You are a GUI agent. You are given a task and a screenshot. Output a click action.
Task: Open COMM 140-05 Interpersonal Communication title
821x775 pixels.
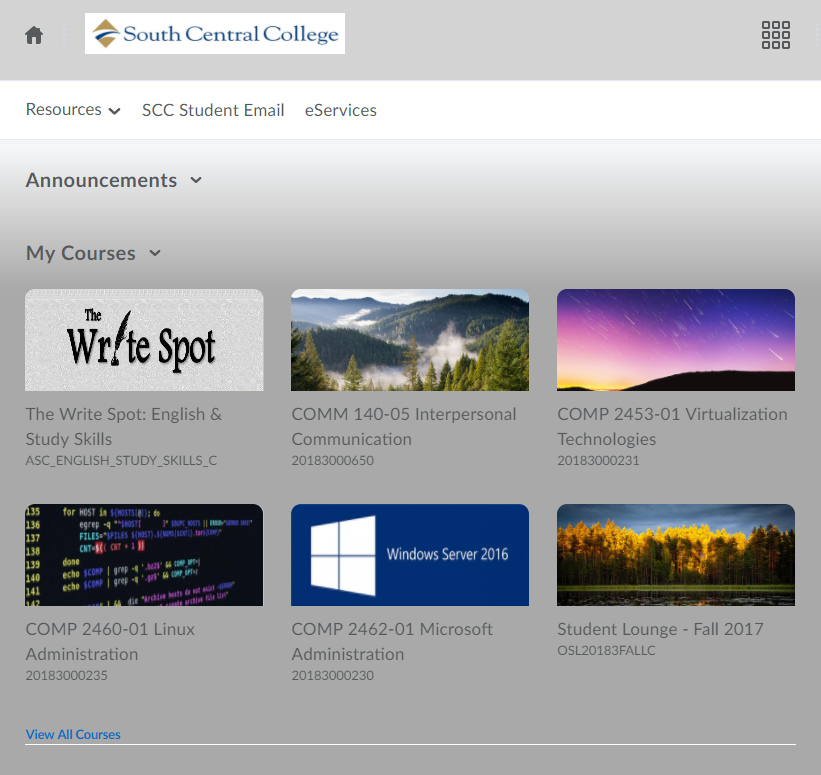(404, 426)
